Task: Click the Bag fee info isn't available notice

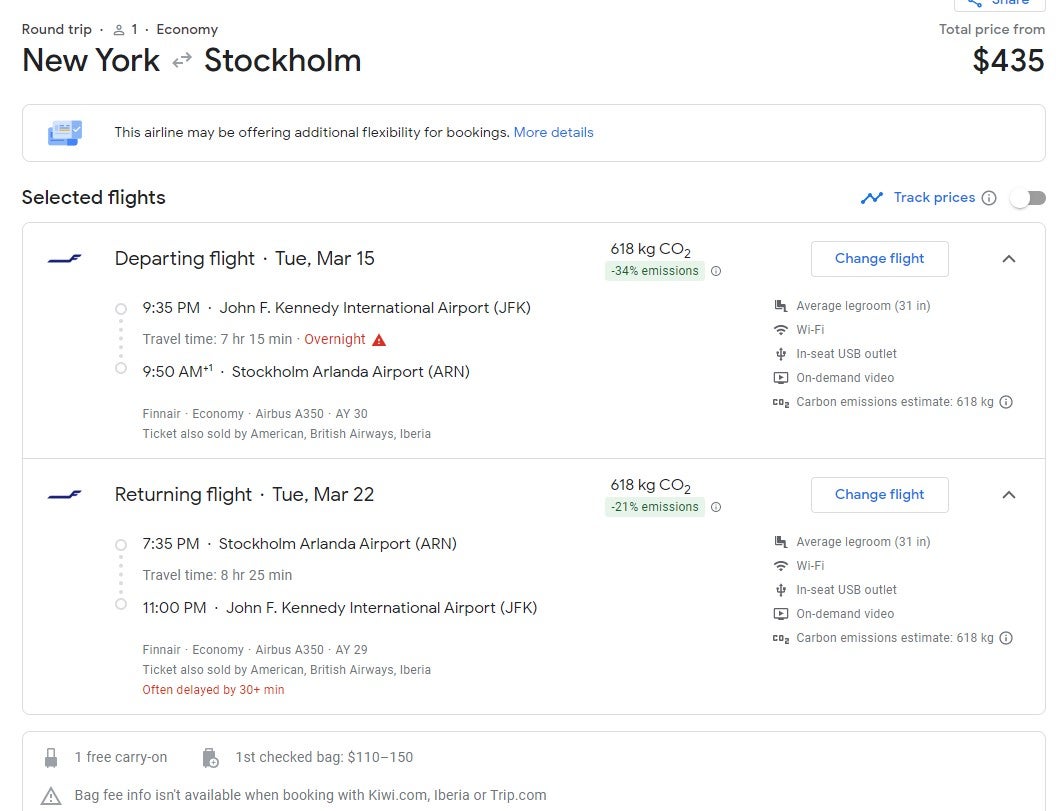Action: pyautogui.click(x=311, y=795)
